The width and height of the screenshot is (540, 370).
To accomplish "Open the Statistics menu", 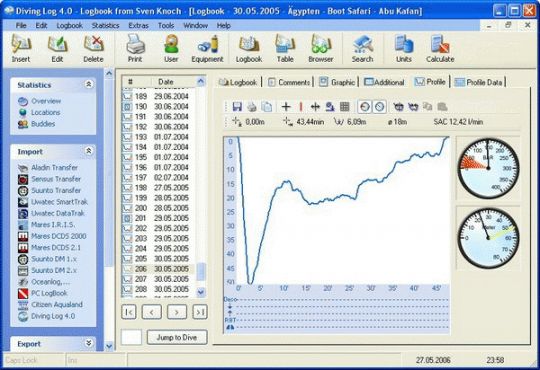I will tap(105, 25).
